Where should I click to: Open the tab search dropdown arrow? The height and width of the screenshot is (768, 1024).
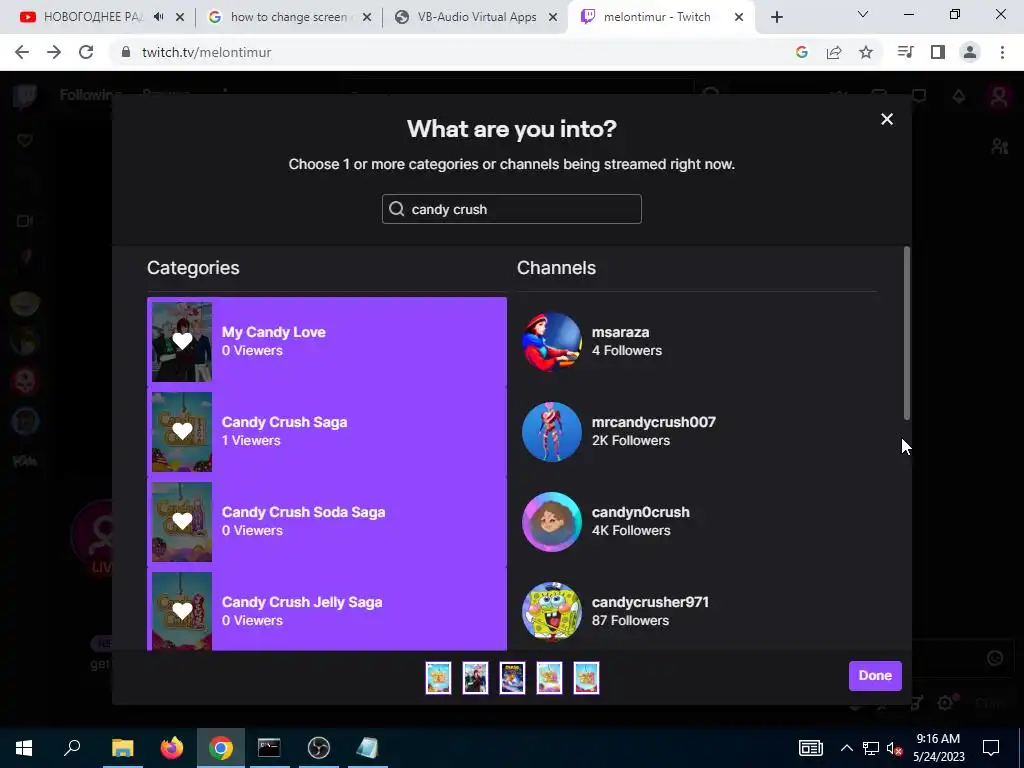click(863, 14)
